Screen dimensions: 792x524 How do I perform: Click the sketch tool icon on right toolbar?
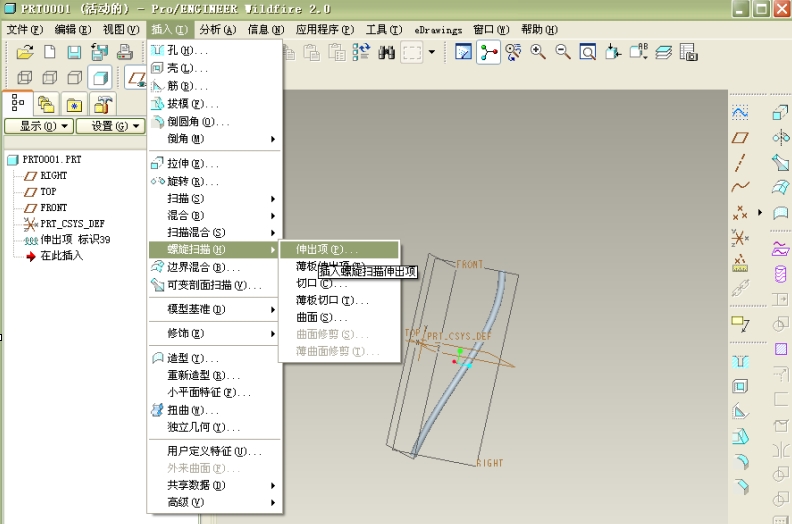740,112
